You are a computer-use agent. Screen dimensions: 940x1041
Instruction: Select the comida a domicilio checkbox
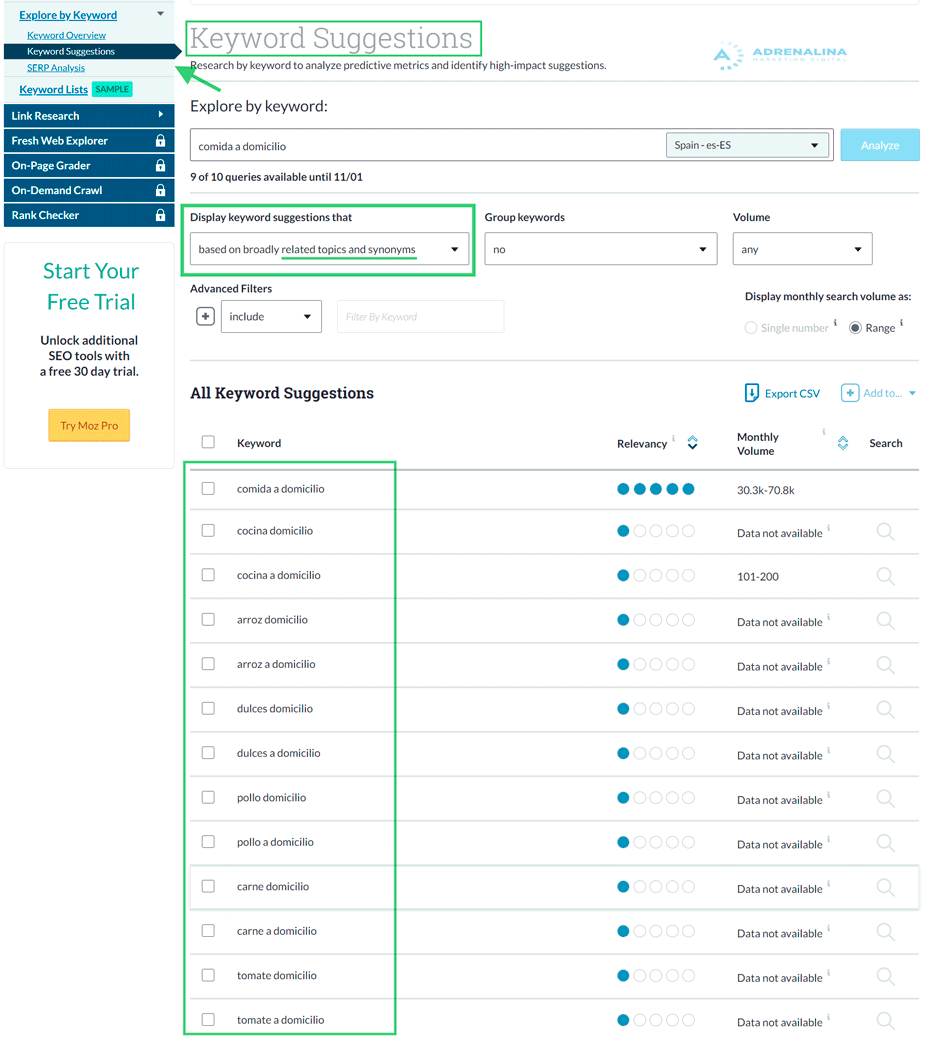208,488
